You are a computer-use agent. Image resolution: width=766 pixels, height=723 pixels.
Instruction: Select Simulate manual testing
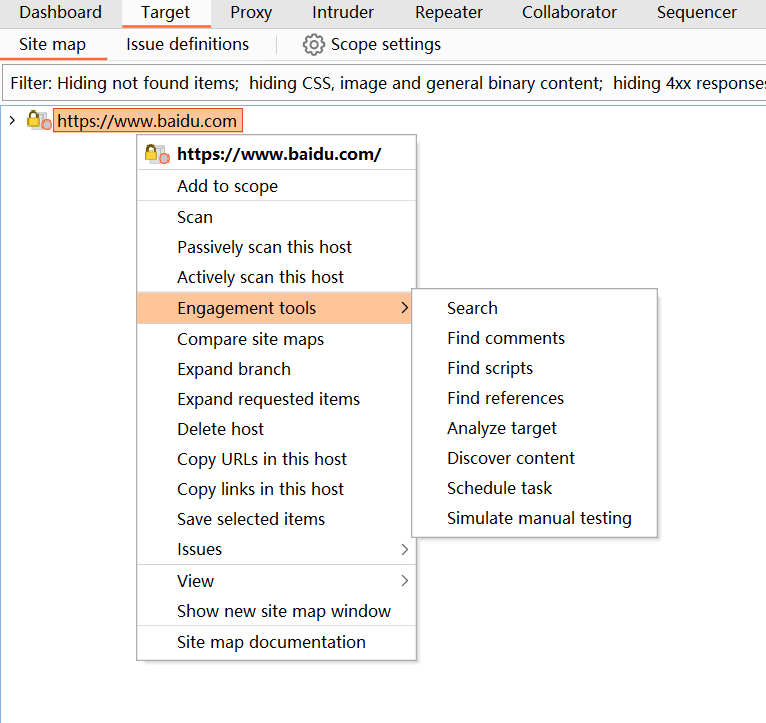point(539,518)
